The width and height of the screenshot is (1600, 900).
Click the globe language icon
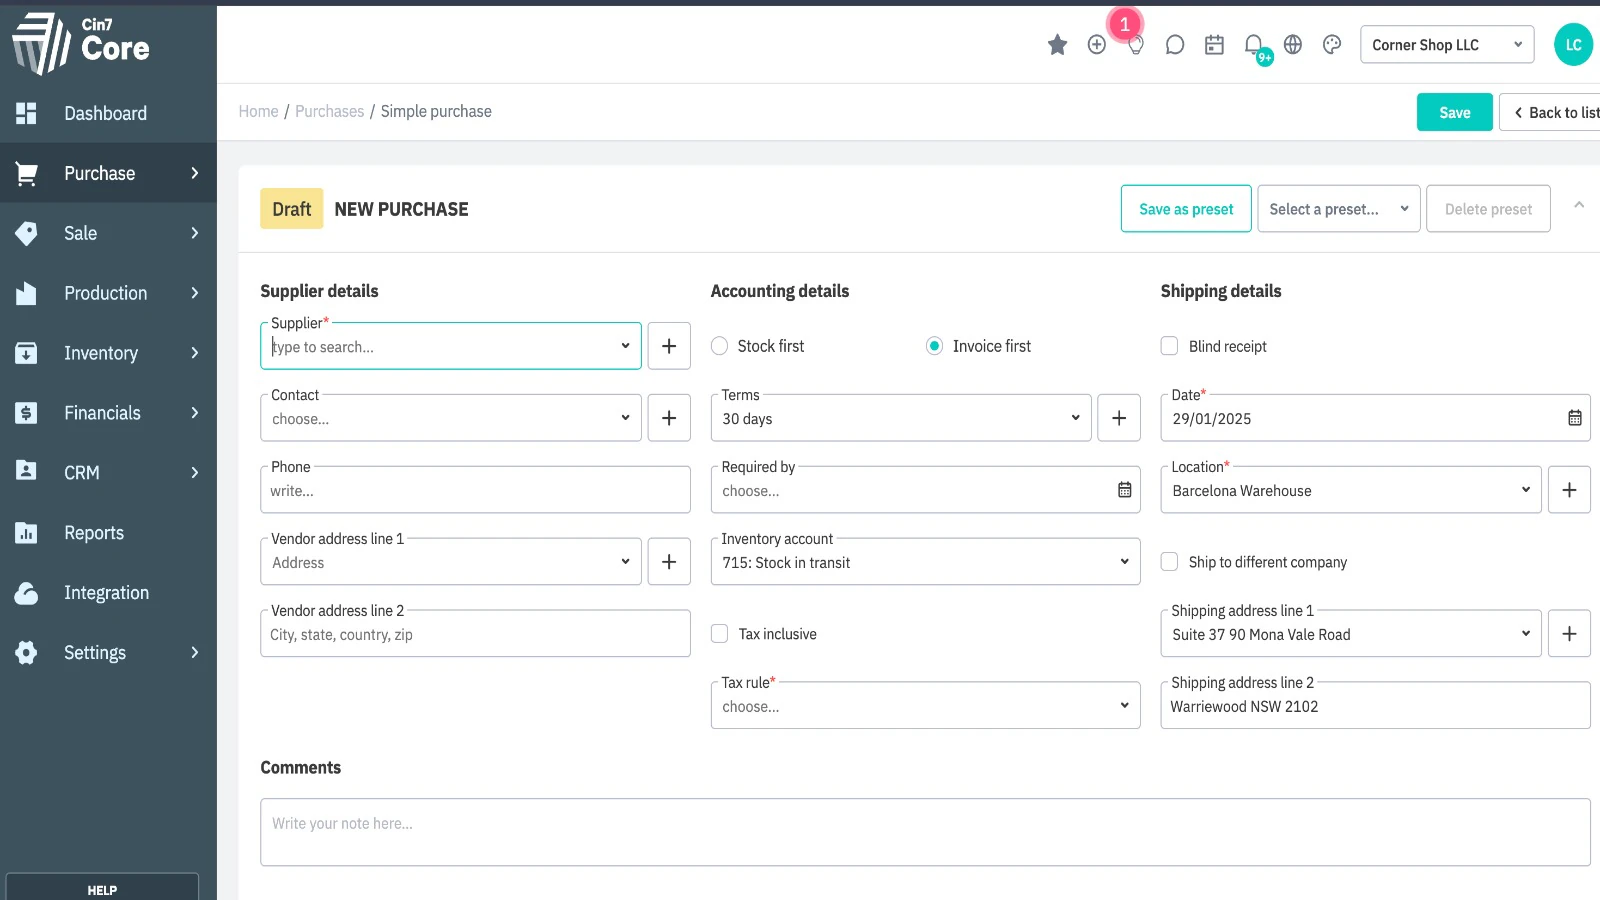pos(1293,45)
